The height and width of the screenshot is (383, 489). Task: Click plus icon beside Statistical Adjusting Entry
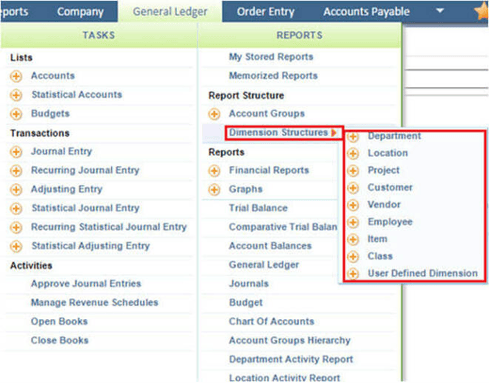pos(16,247)
